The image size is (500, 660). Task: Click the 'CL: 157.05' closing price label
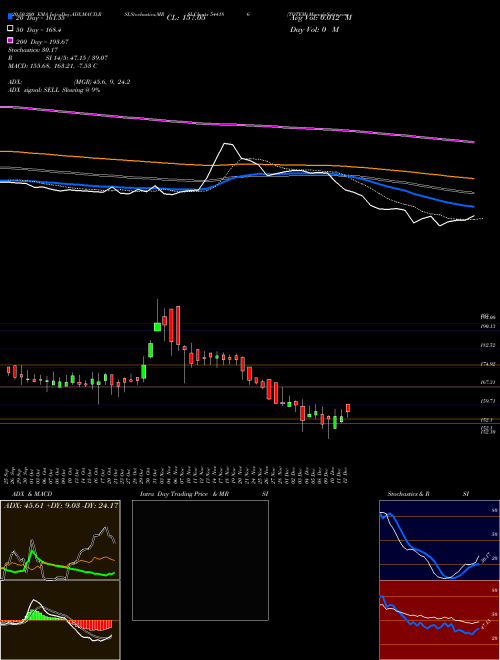tap(186, 18)
